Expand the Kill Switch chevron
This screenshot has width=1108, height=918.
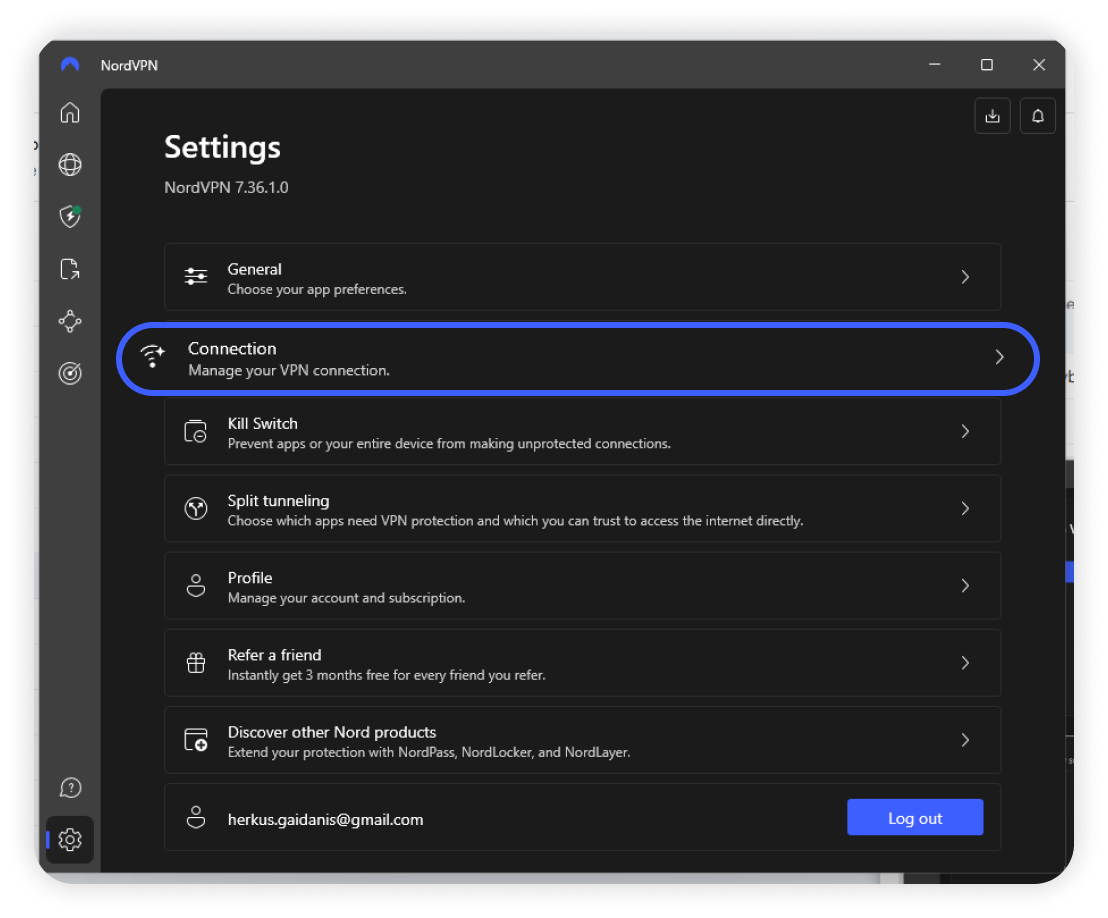[x=965, y=431]
